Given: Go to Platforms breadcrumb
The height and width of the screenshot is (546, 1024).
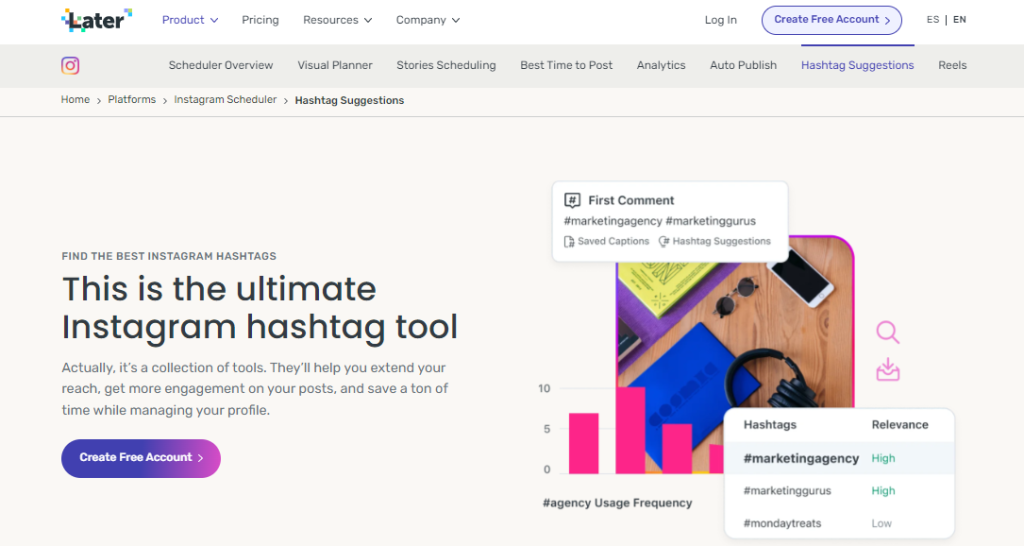Looking at the screenshot, I should (132, 100).
